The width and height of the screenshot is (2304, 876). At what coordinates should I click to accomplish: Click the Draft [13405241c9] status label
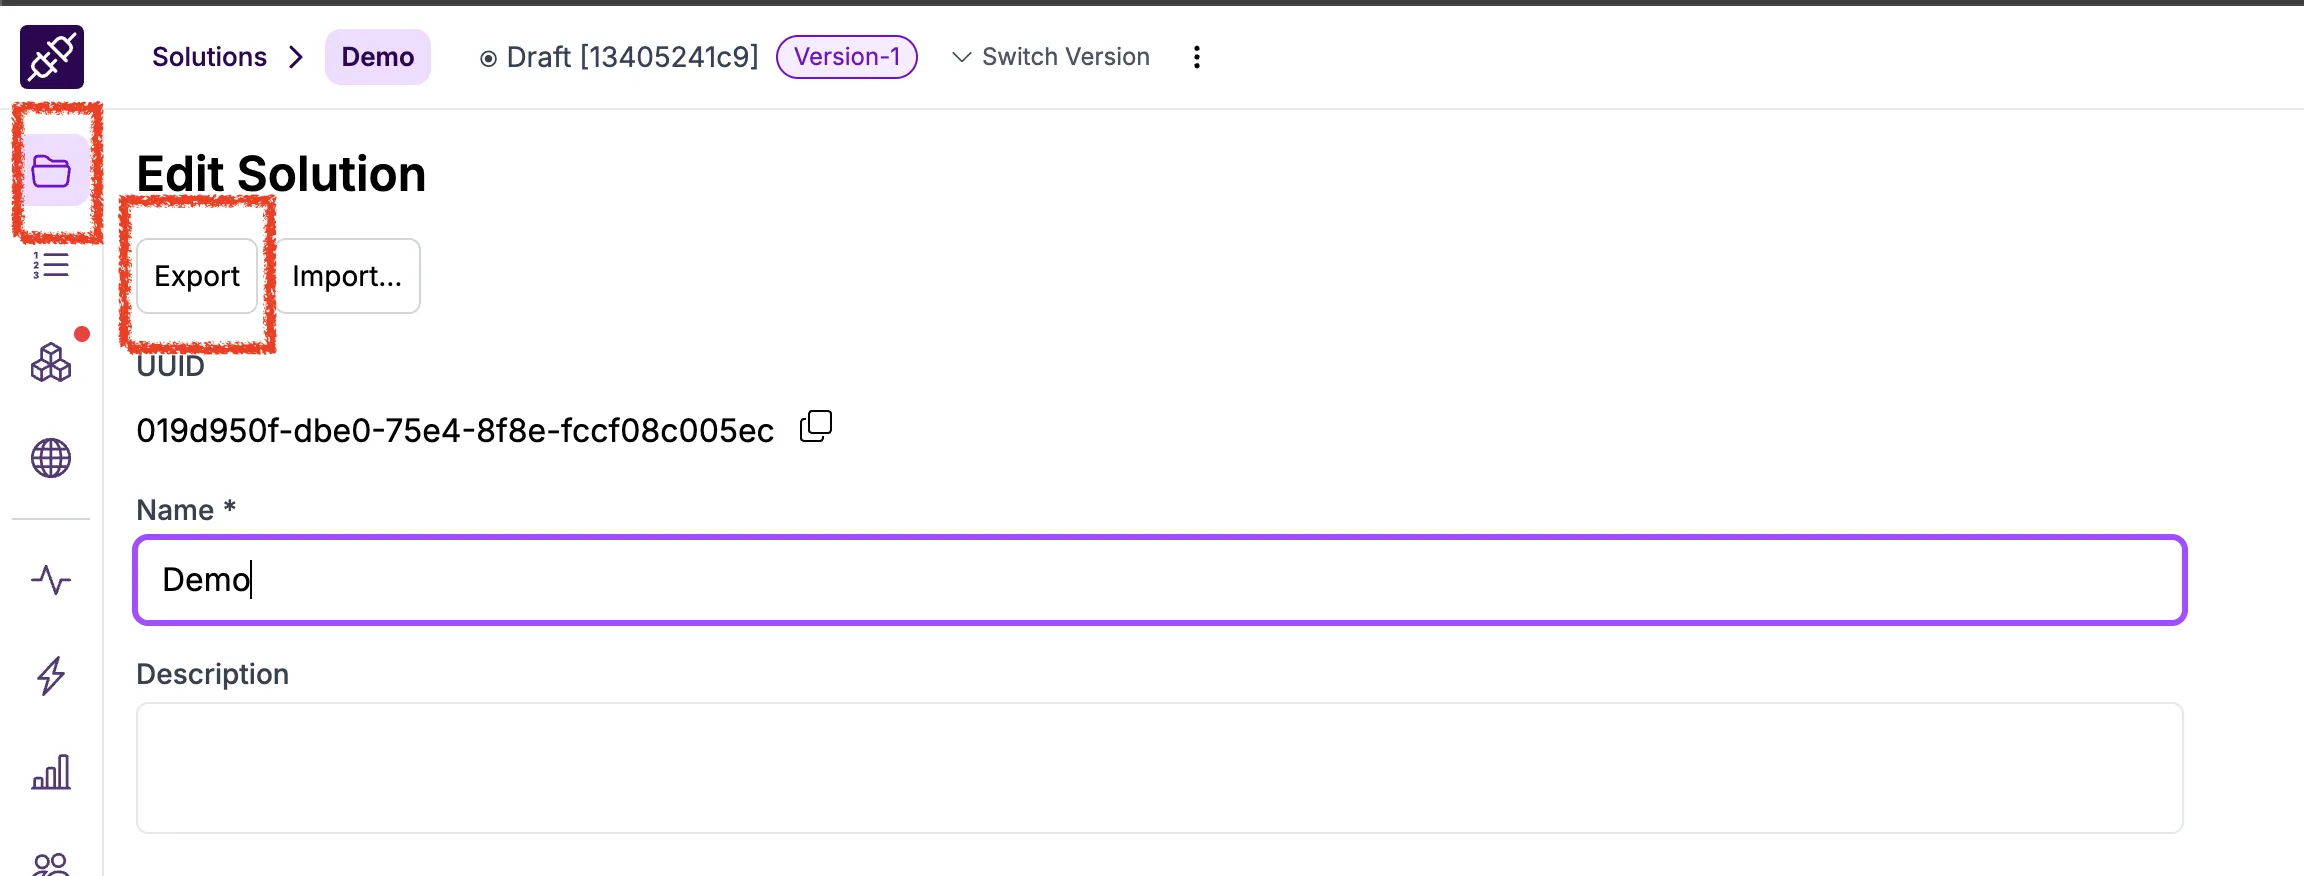pos(620,57)
